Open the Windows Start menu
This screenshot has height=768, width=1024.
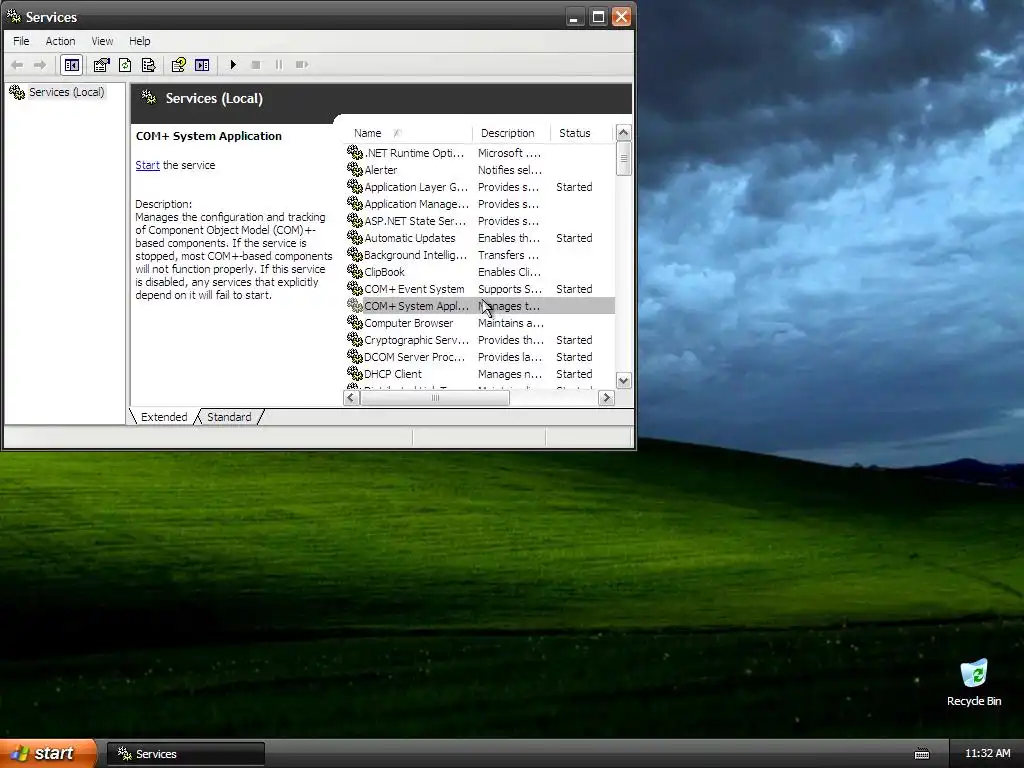pos(48,754)
